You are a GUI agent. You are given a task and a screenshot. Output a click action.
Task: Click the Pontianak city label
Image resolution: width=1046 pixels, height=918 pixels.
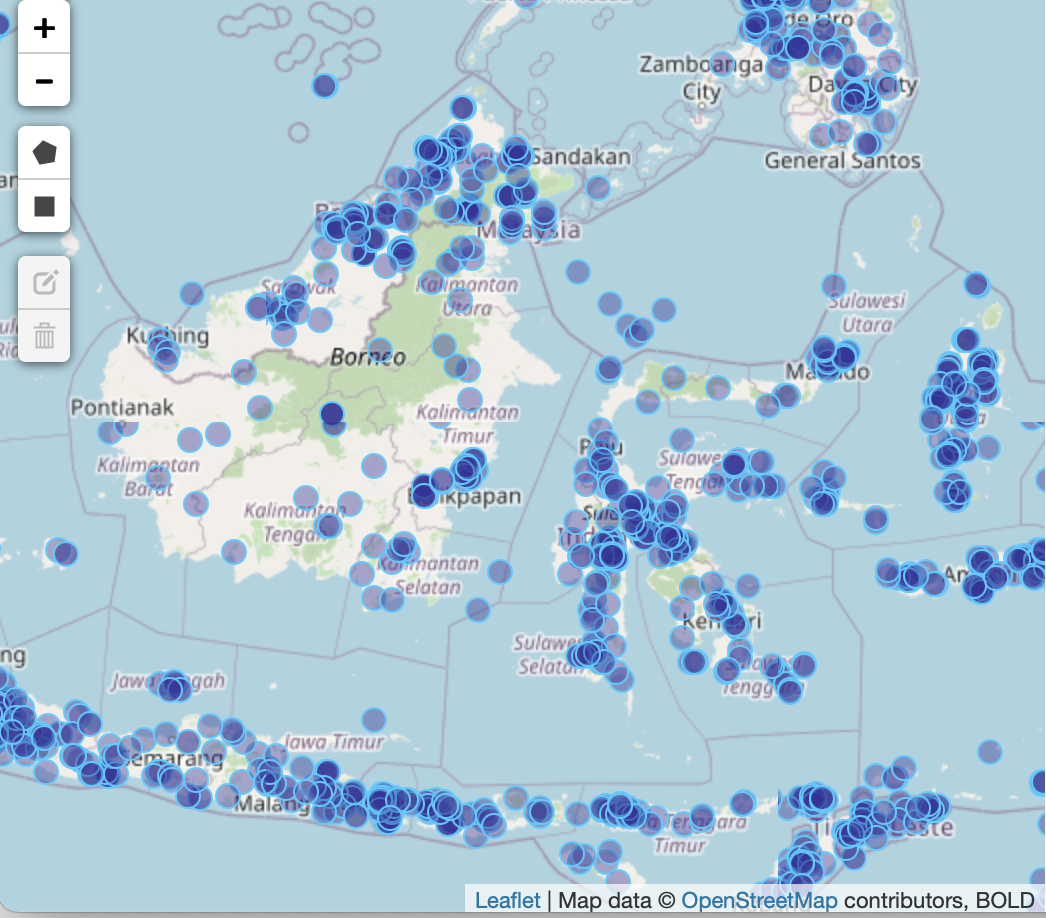pos(122,407)
